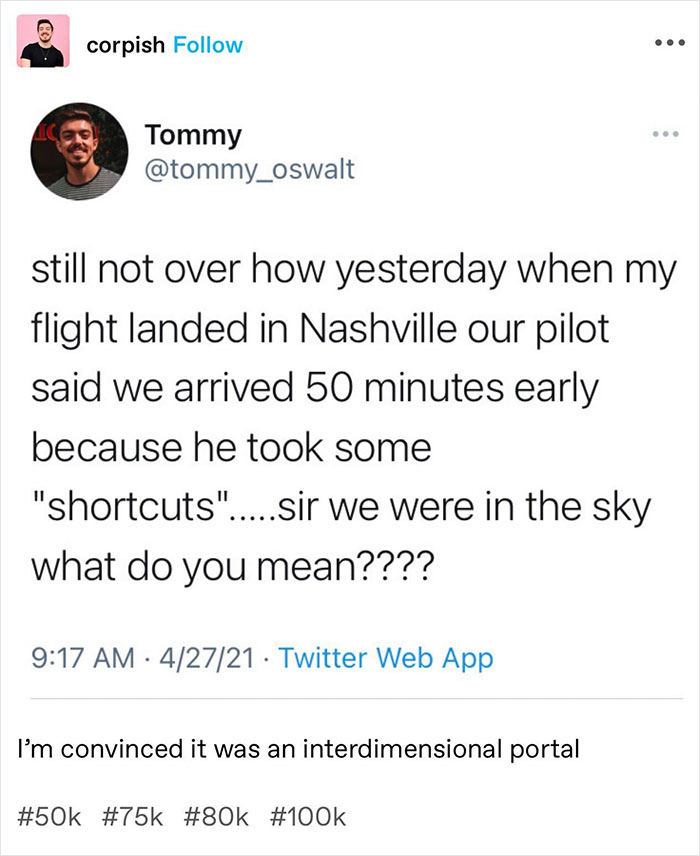Open the @tommy_oswalt profile handle
The height and width of the screenshot is (856, 700).
point(249,170)
